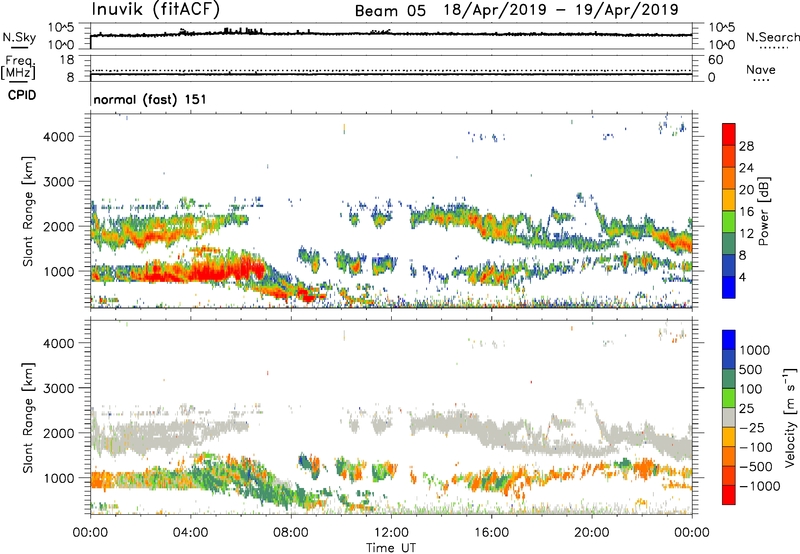Click the 04:00 time axis label
The image size is (800, 554).
190,533
